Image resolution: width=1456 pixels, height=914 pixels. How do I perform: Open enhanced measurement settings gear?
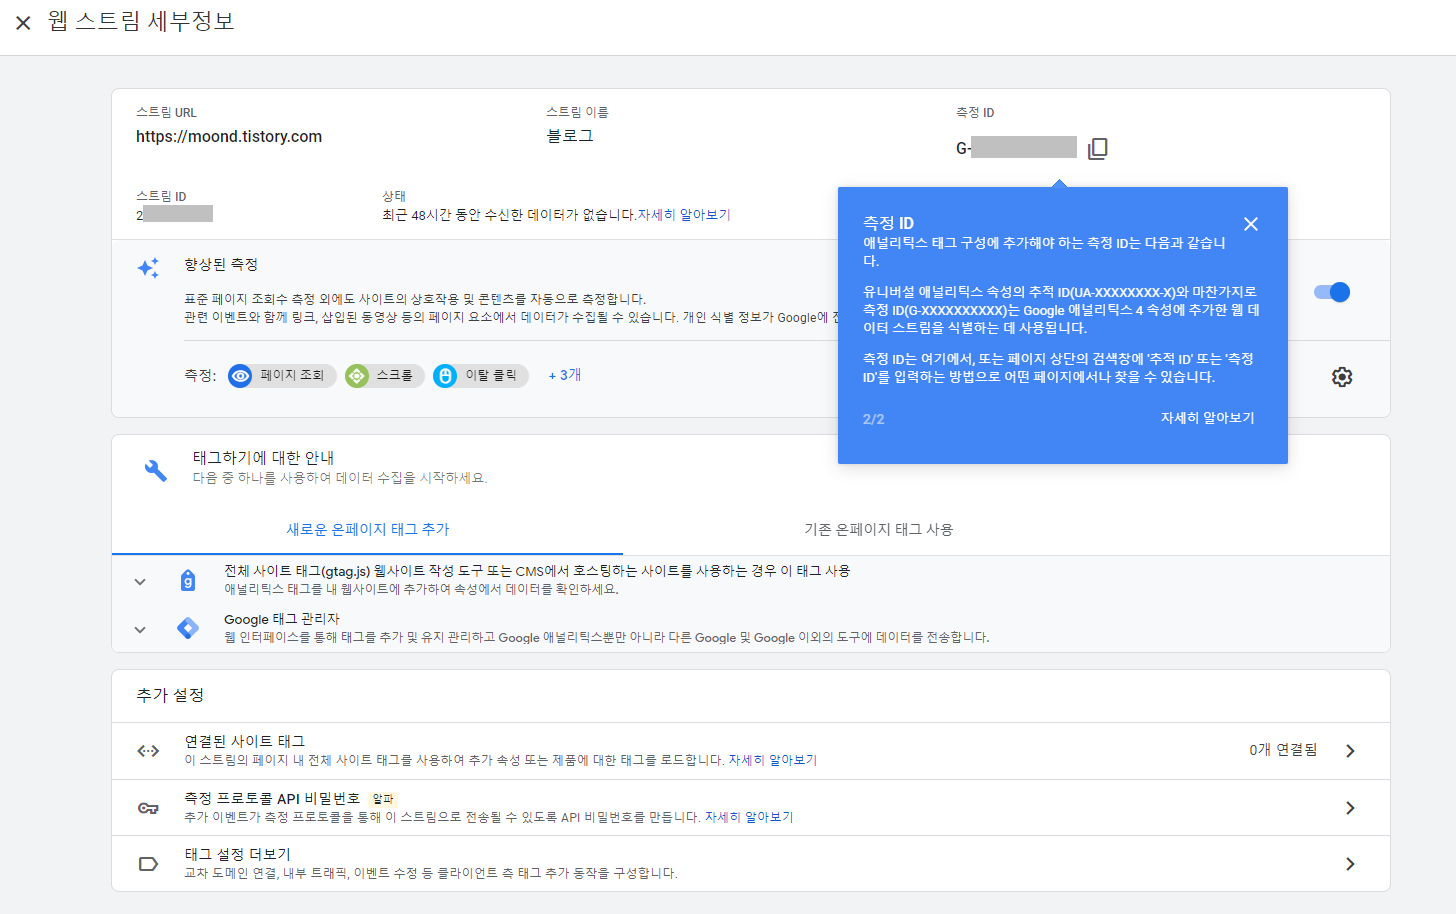pyautogui.click(x=1342, y=377)
